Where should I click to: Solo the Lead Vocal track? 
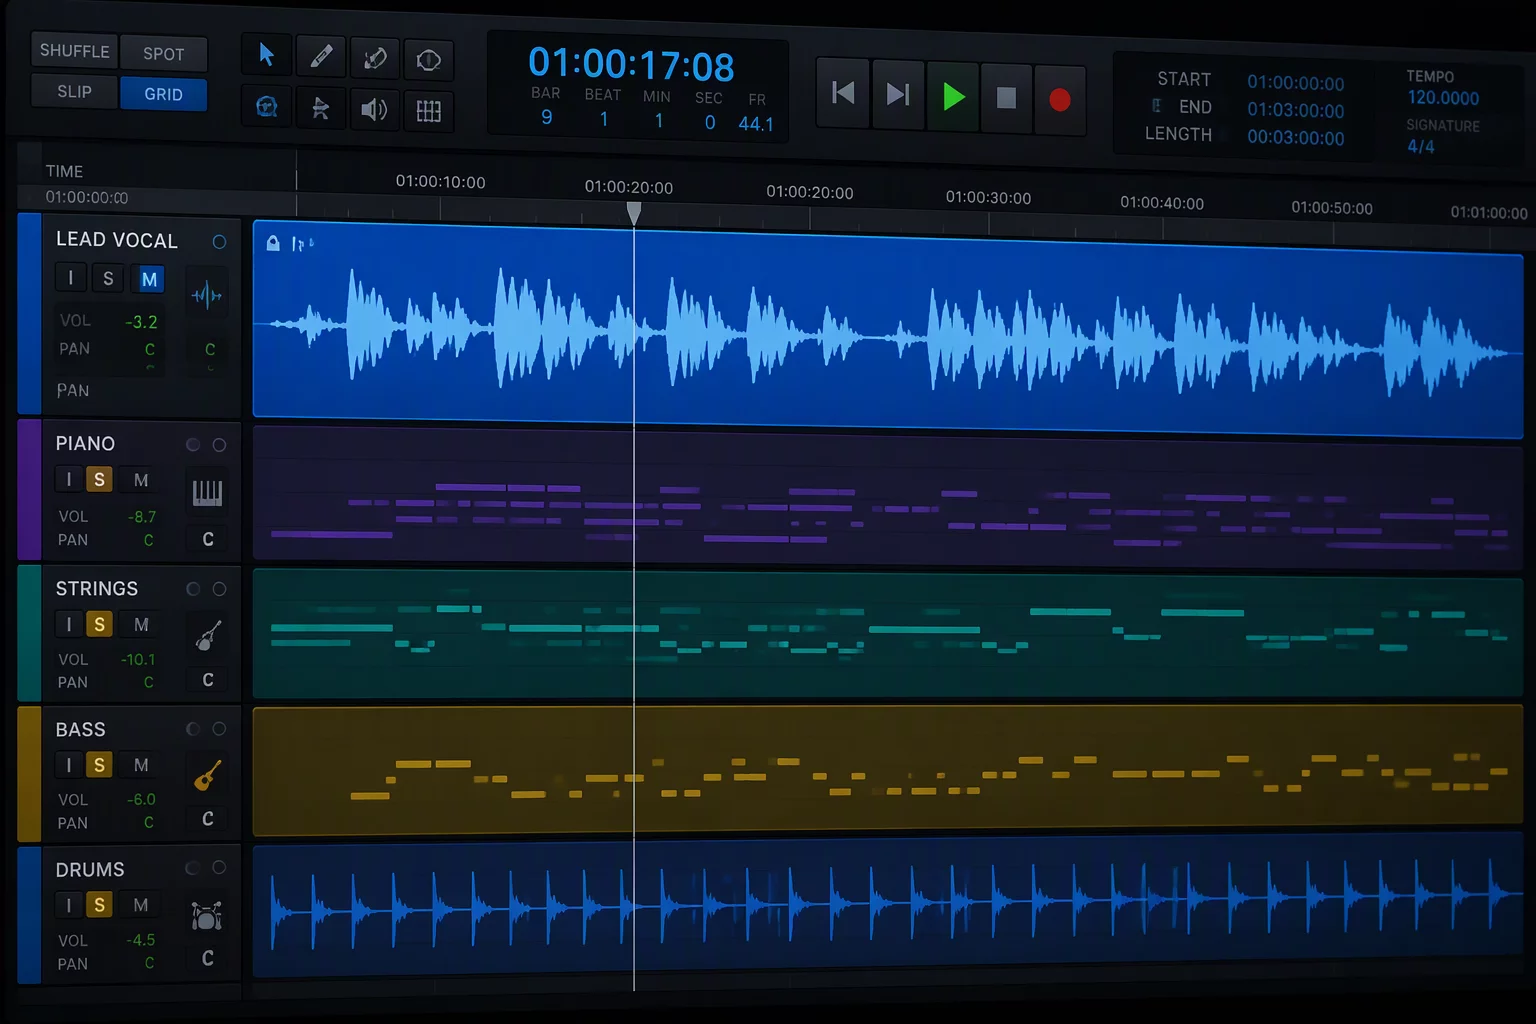108,278
